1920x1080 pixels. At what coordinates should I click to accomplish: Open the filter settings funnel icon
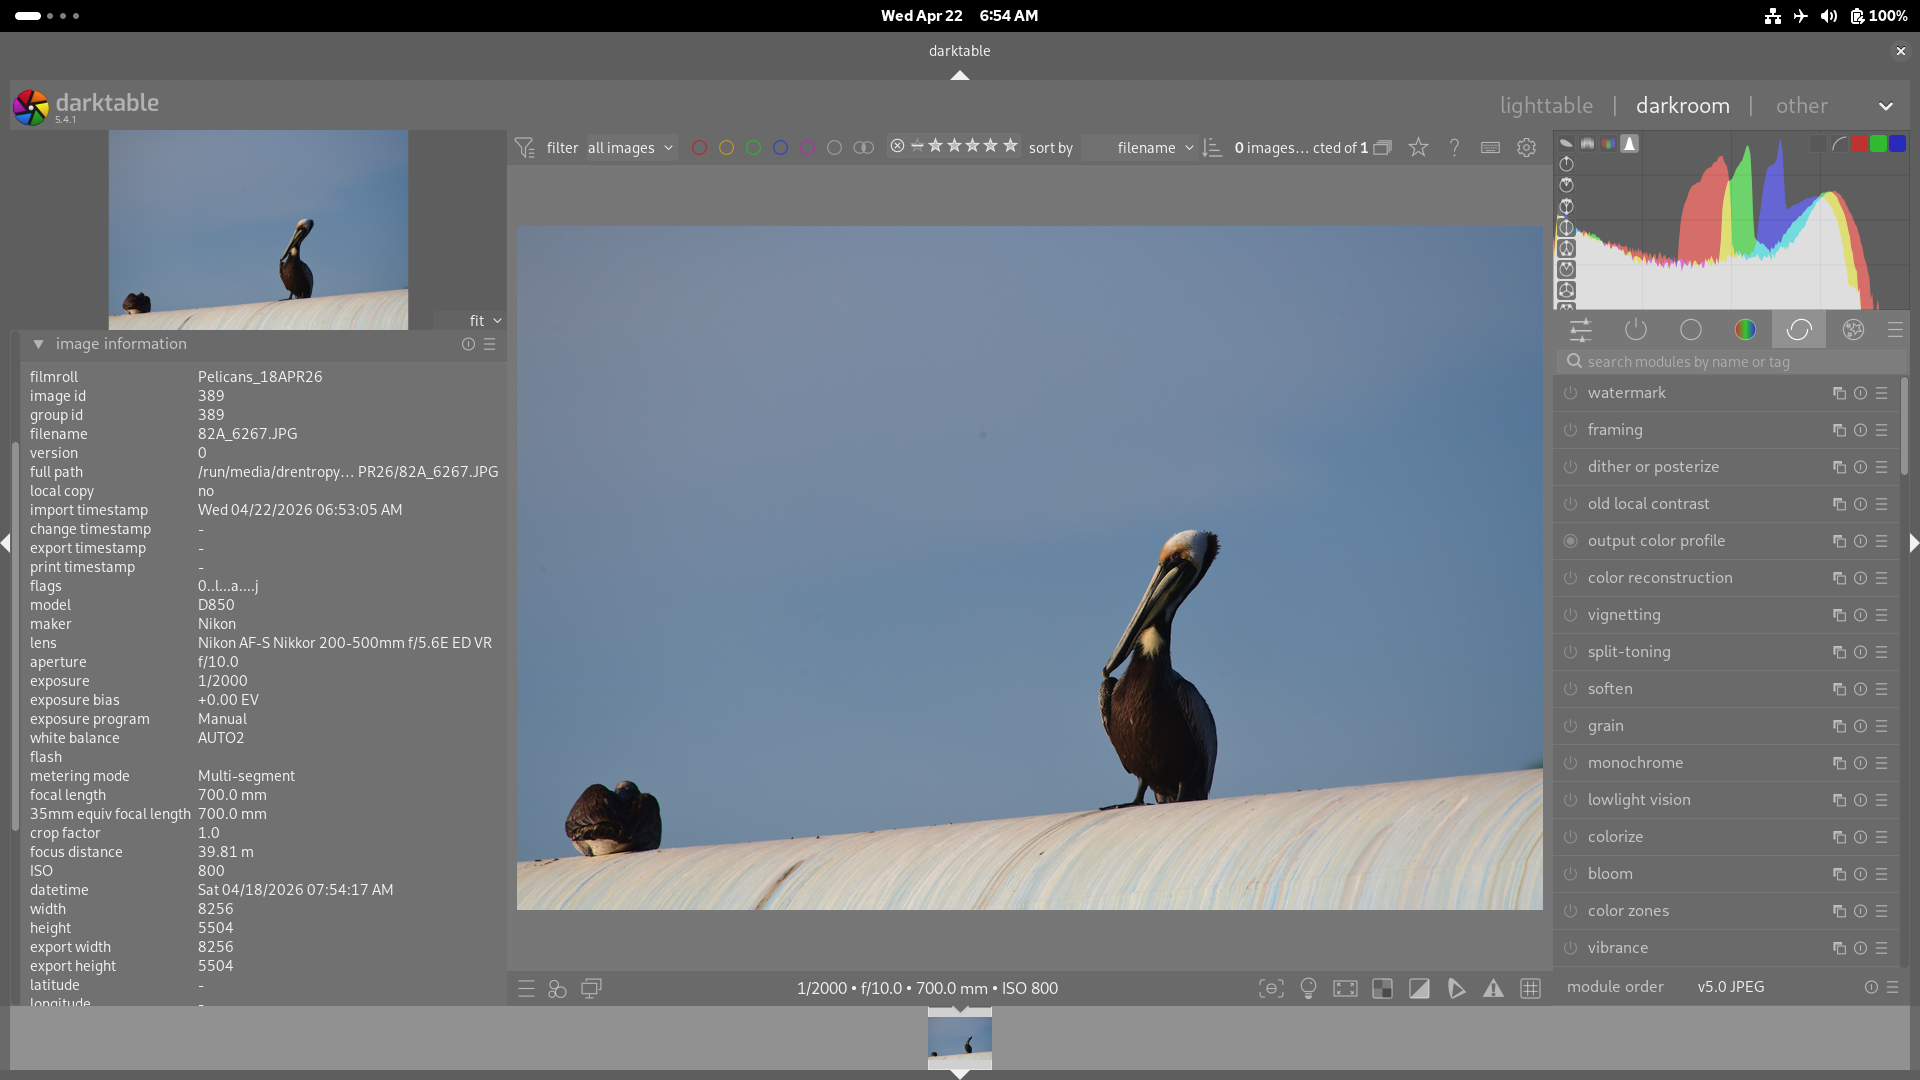[525, 148]
